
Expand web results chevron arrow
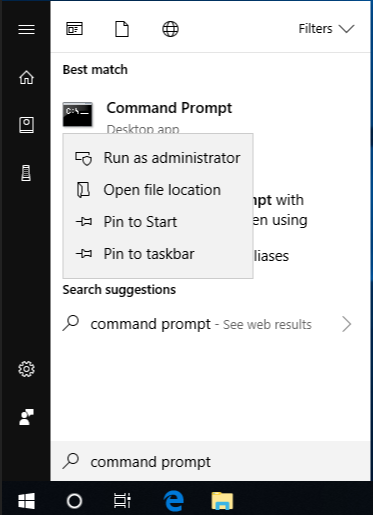coord(347,324)
